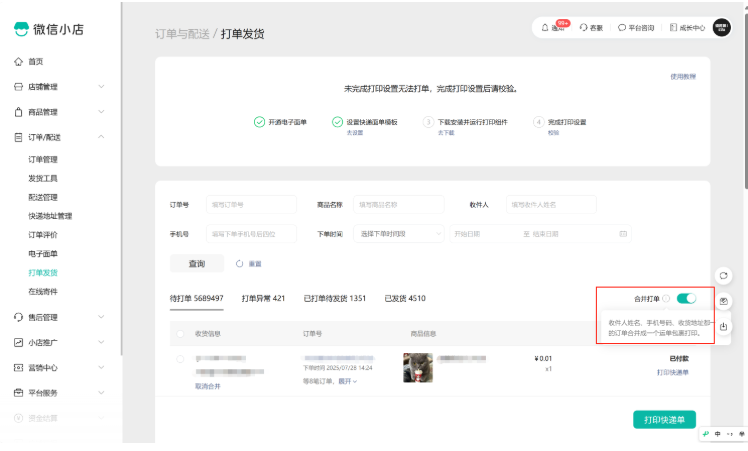This screenshot has height=451, width=748.
Task: Open 平台咨询 chat bubble icon
Action: [x=622, y=28]
